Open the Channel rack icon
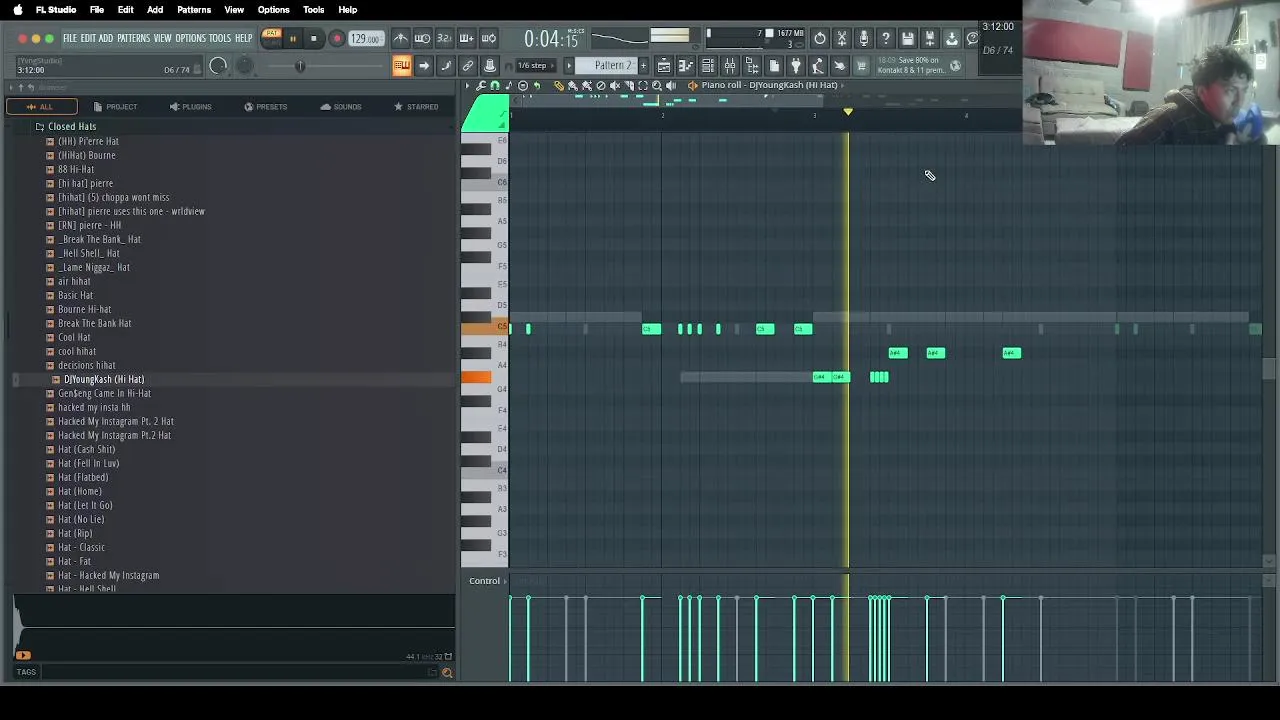This screenshot has width=1280, height=720. tap(708, 66)
